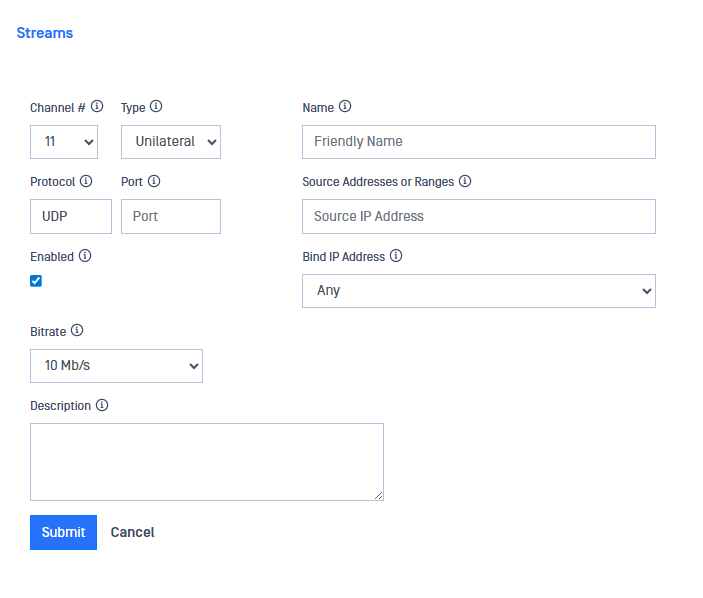703x598 pixels.
Task: Click into the Source IP Address field
Action: pyautogui.click(x=478, y=216)
